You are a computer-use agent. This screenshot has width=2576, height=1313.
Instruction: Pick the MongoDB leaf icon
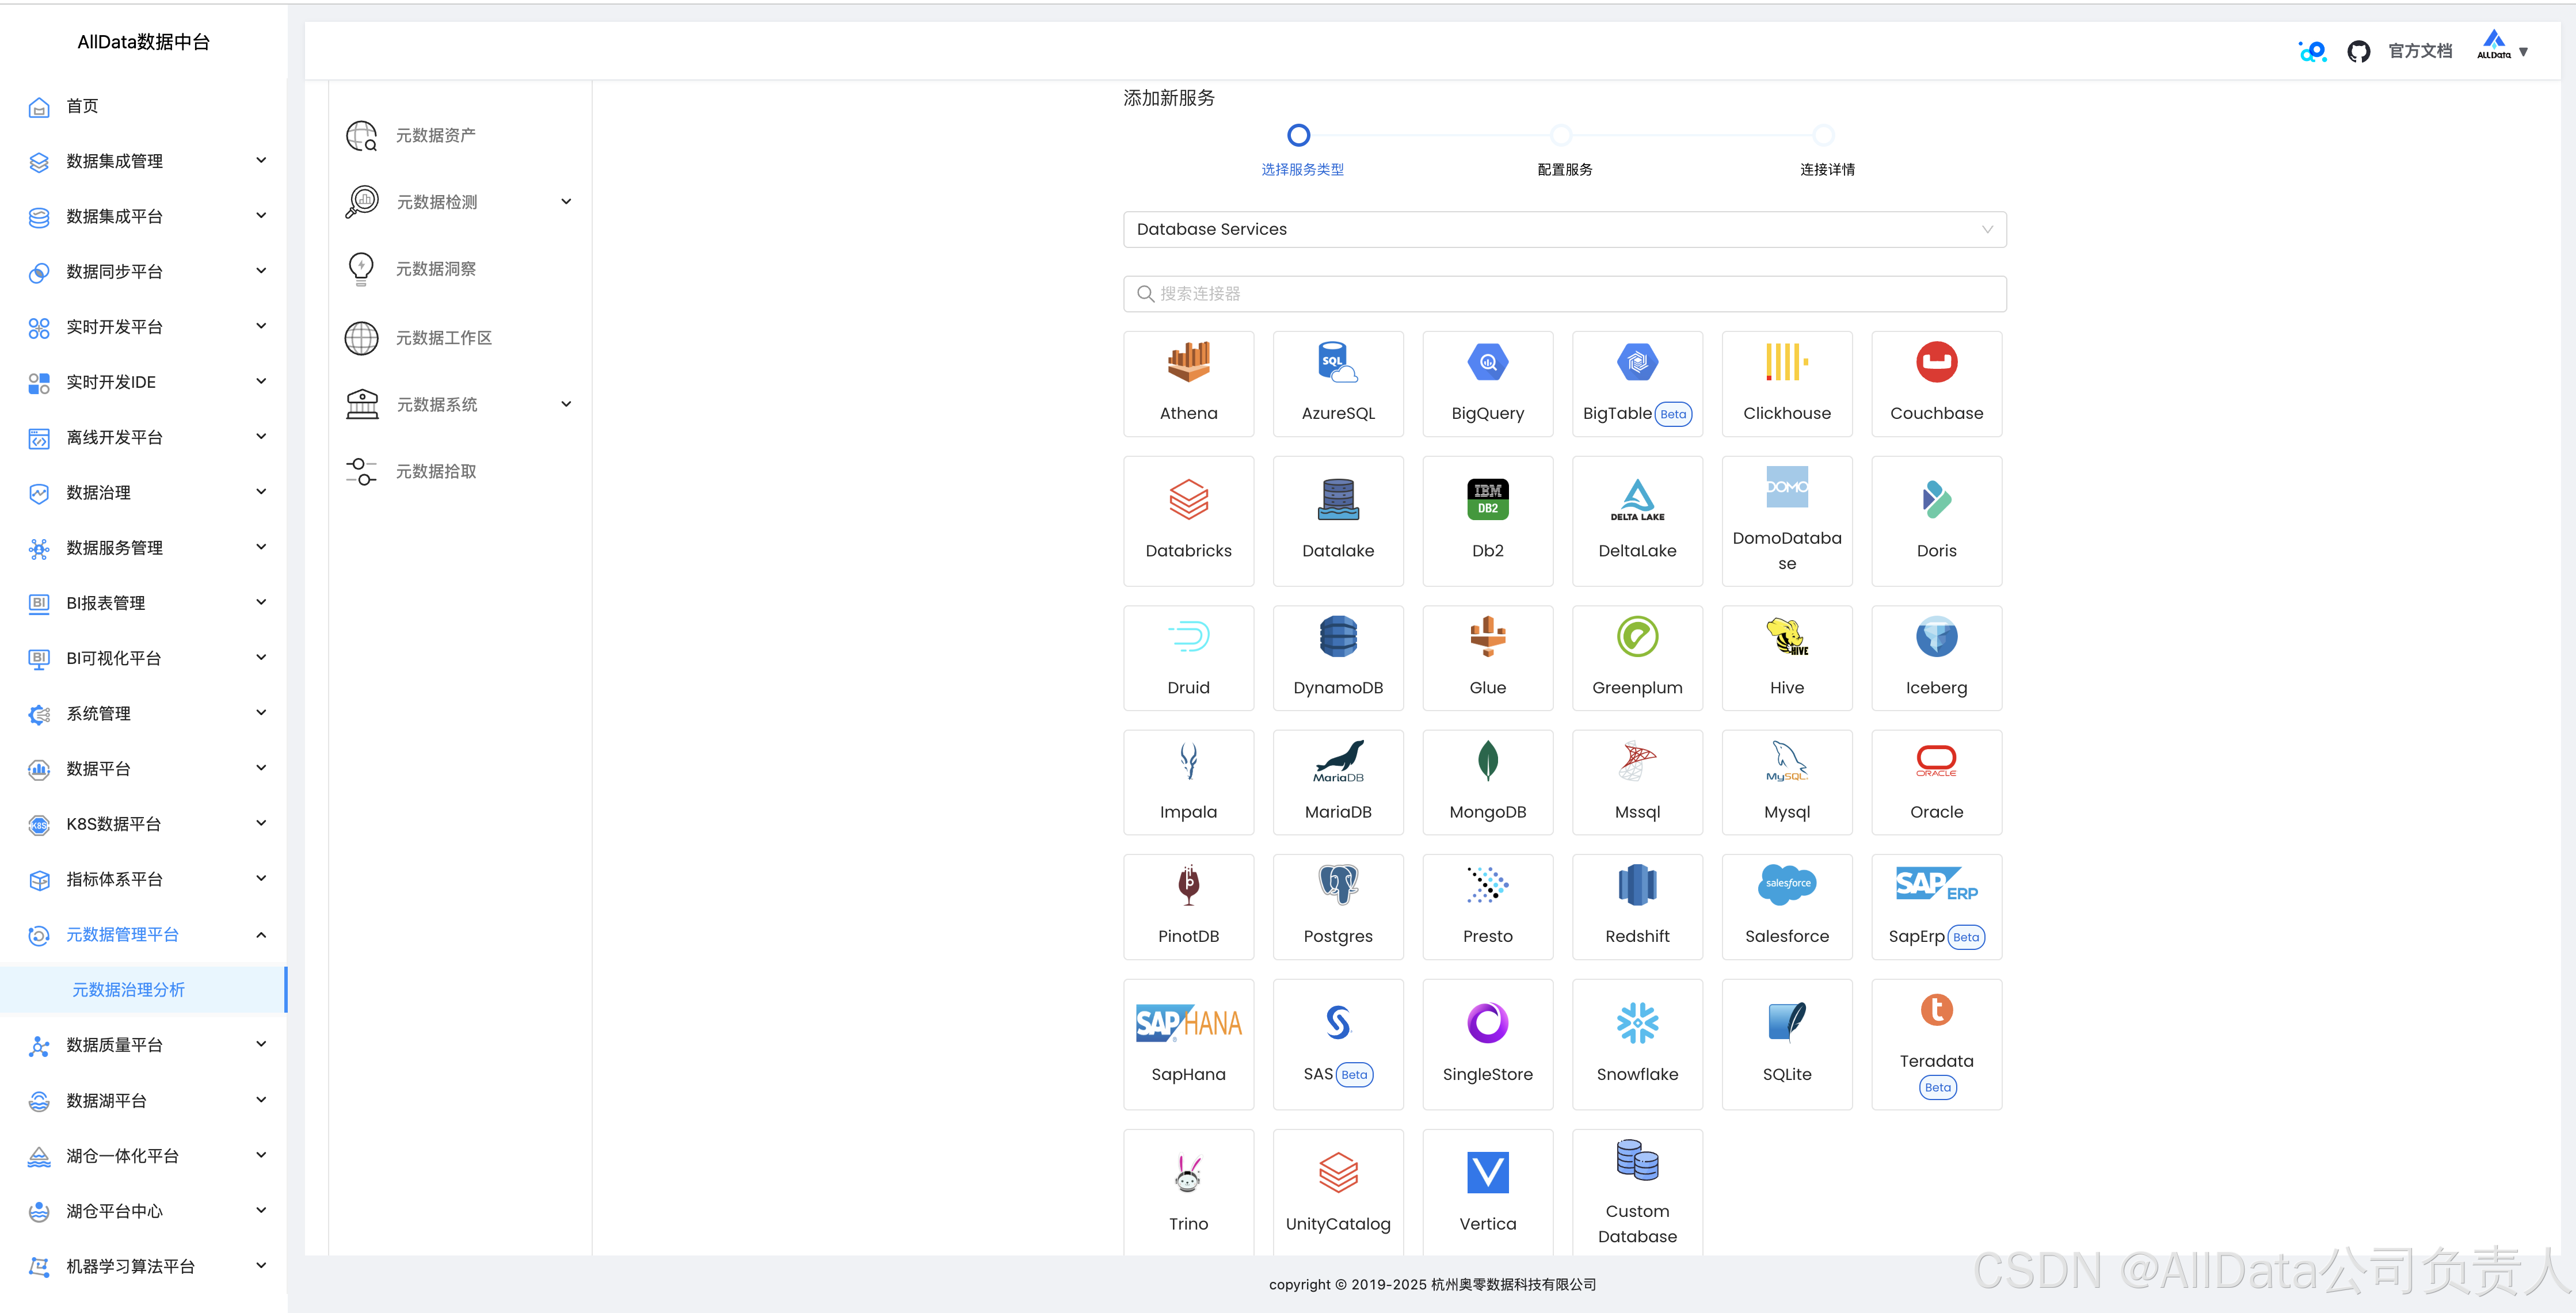(1487, 761)
